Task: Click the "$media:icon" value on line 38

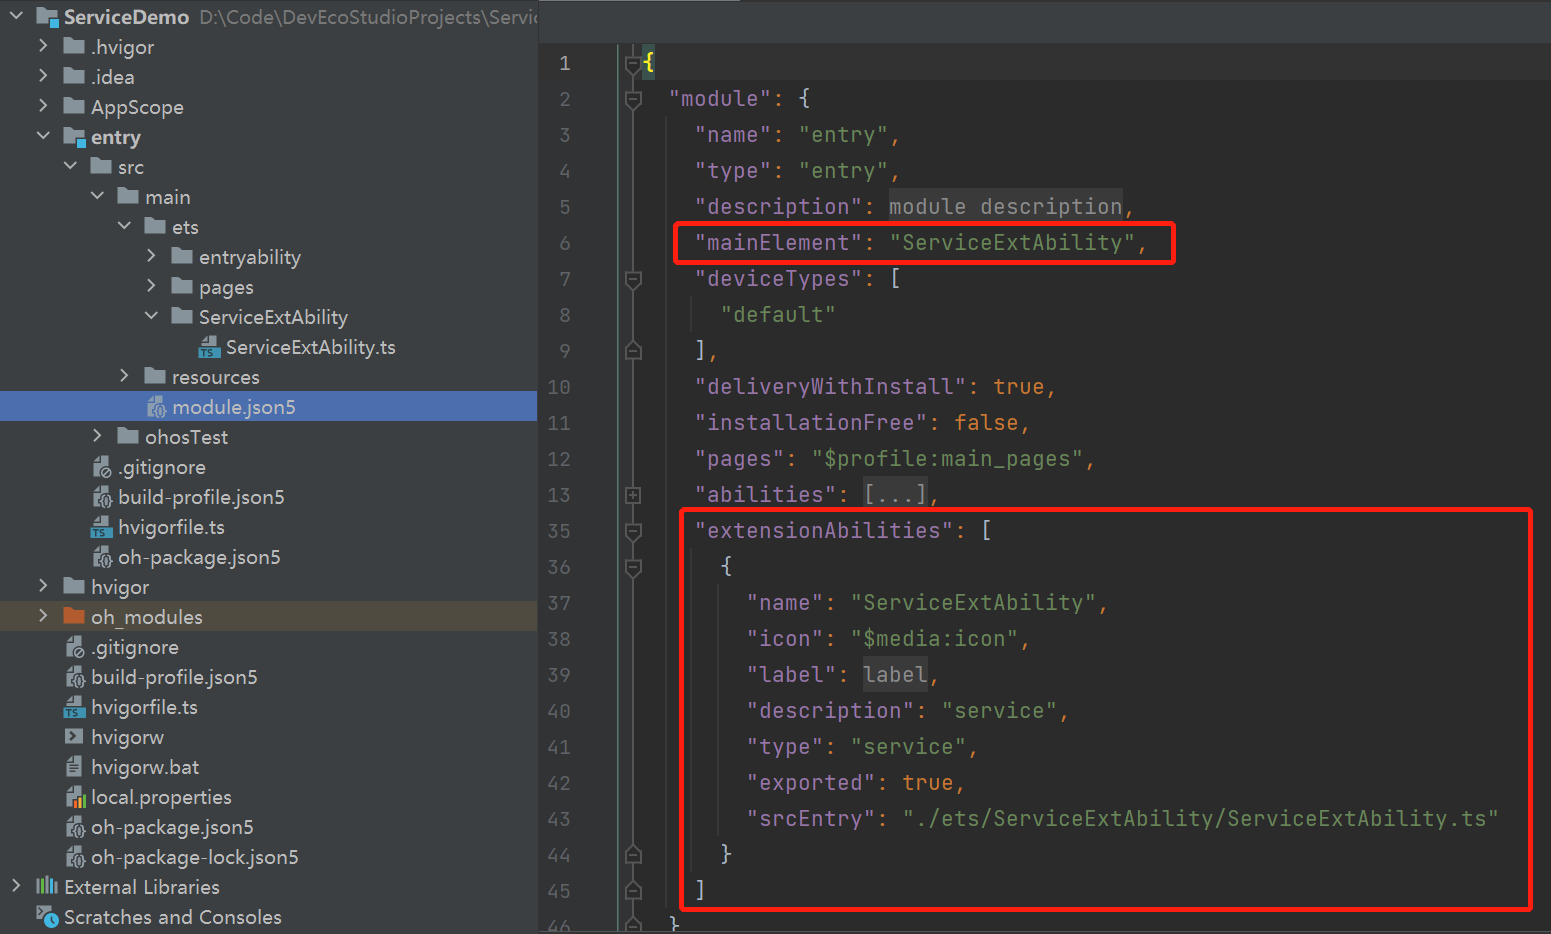Action: (x=934, y=638)
